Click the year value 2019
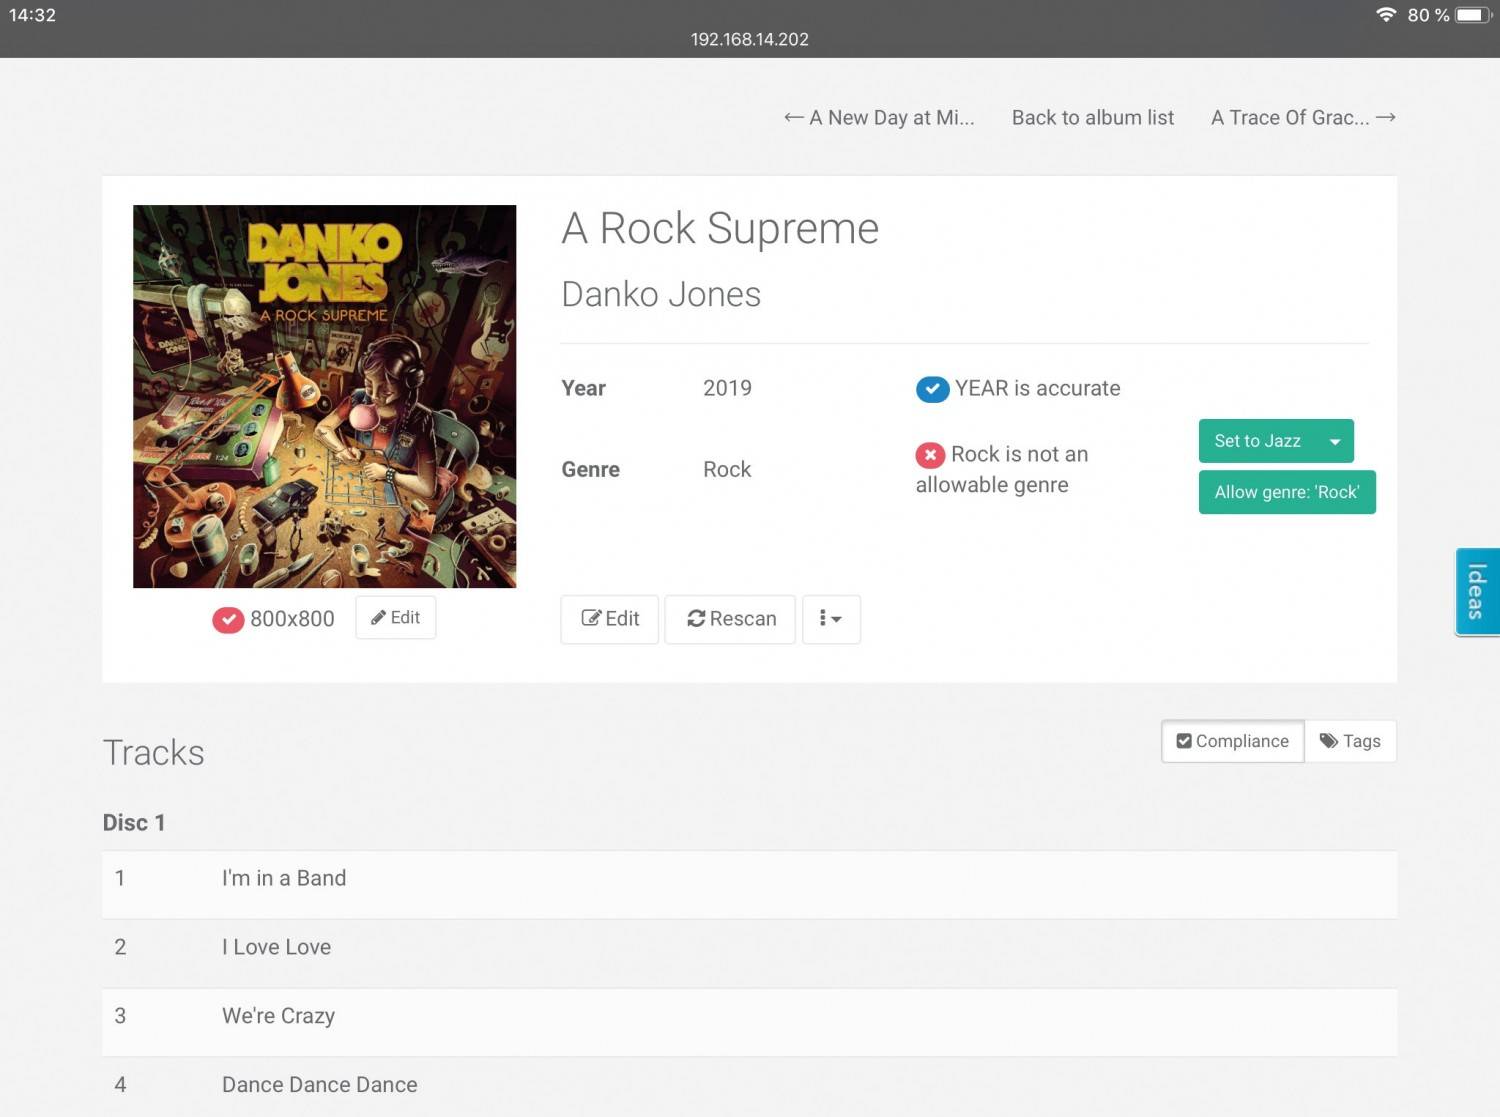This screenshot has height=1117, width=1500. [727, 388]
